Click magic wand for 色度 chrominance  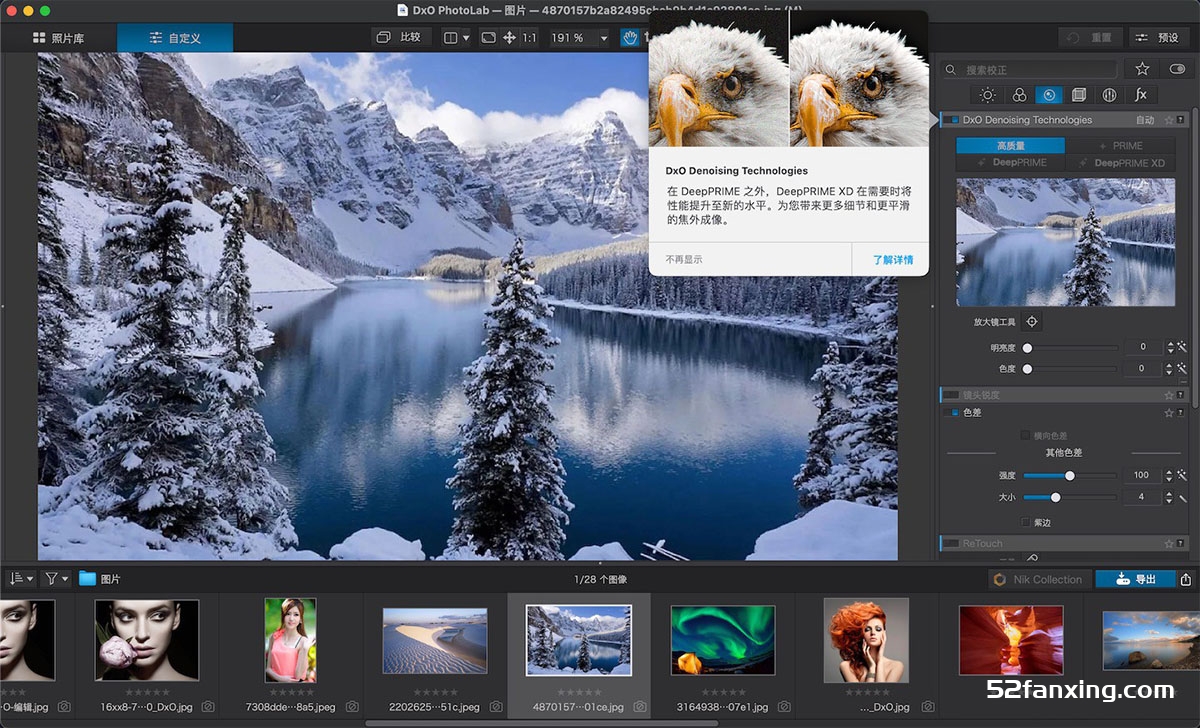pyautogui.click(x=1182, y=369)
